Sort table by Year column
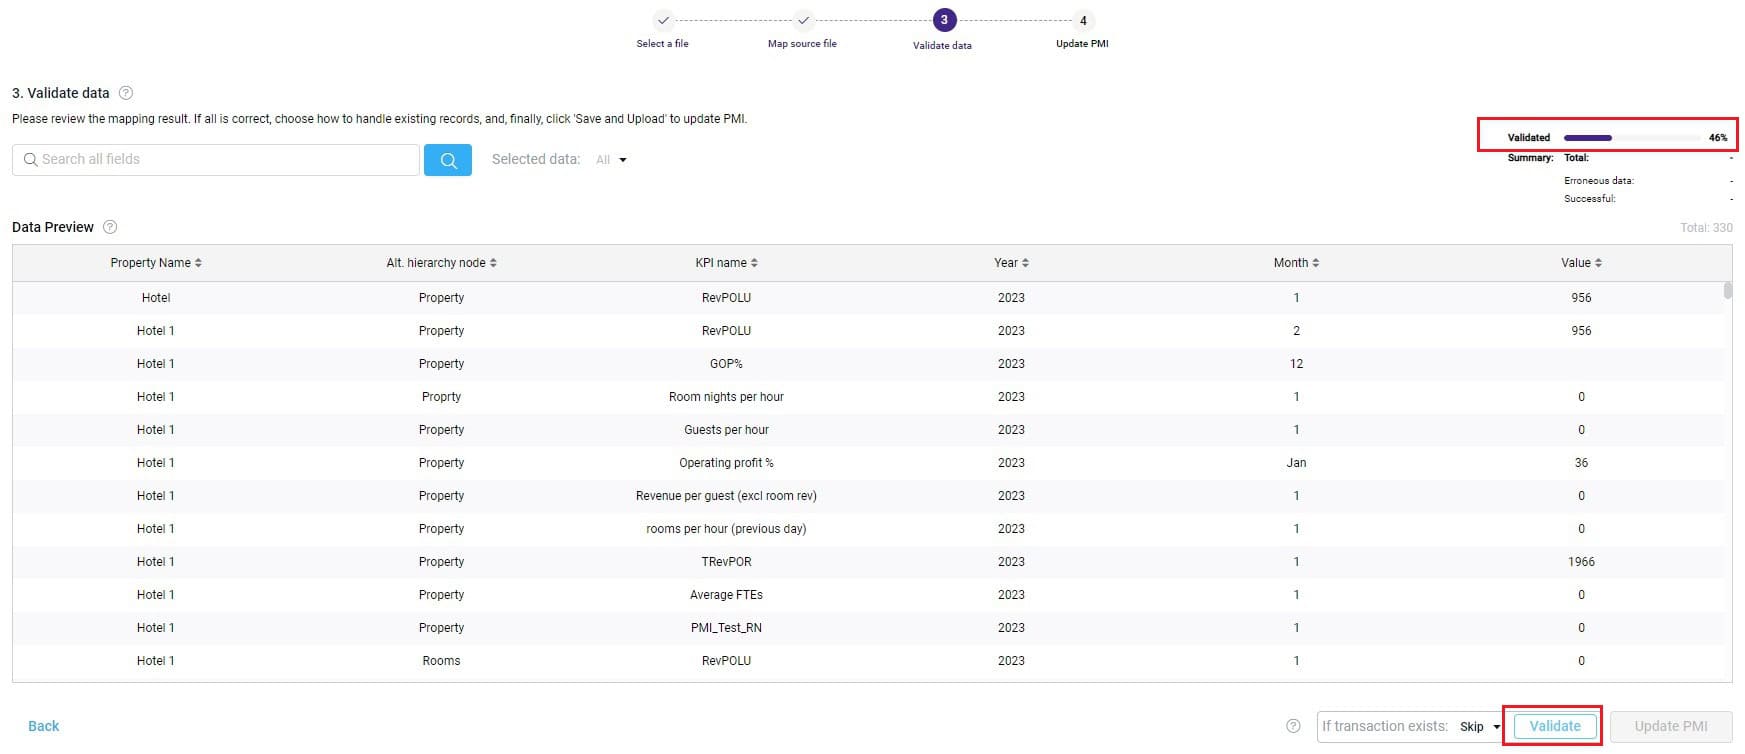The height and width of the screenshot is (754, 1745). [x=1011, y=263]
